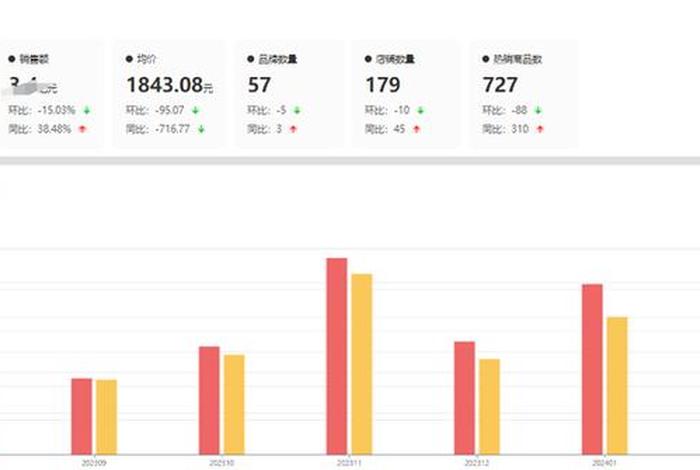This screenshot has height=470, width=700.
Task: Click the red up arrow beside 同比 3
Action: [293, 129]
